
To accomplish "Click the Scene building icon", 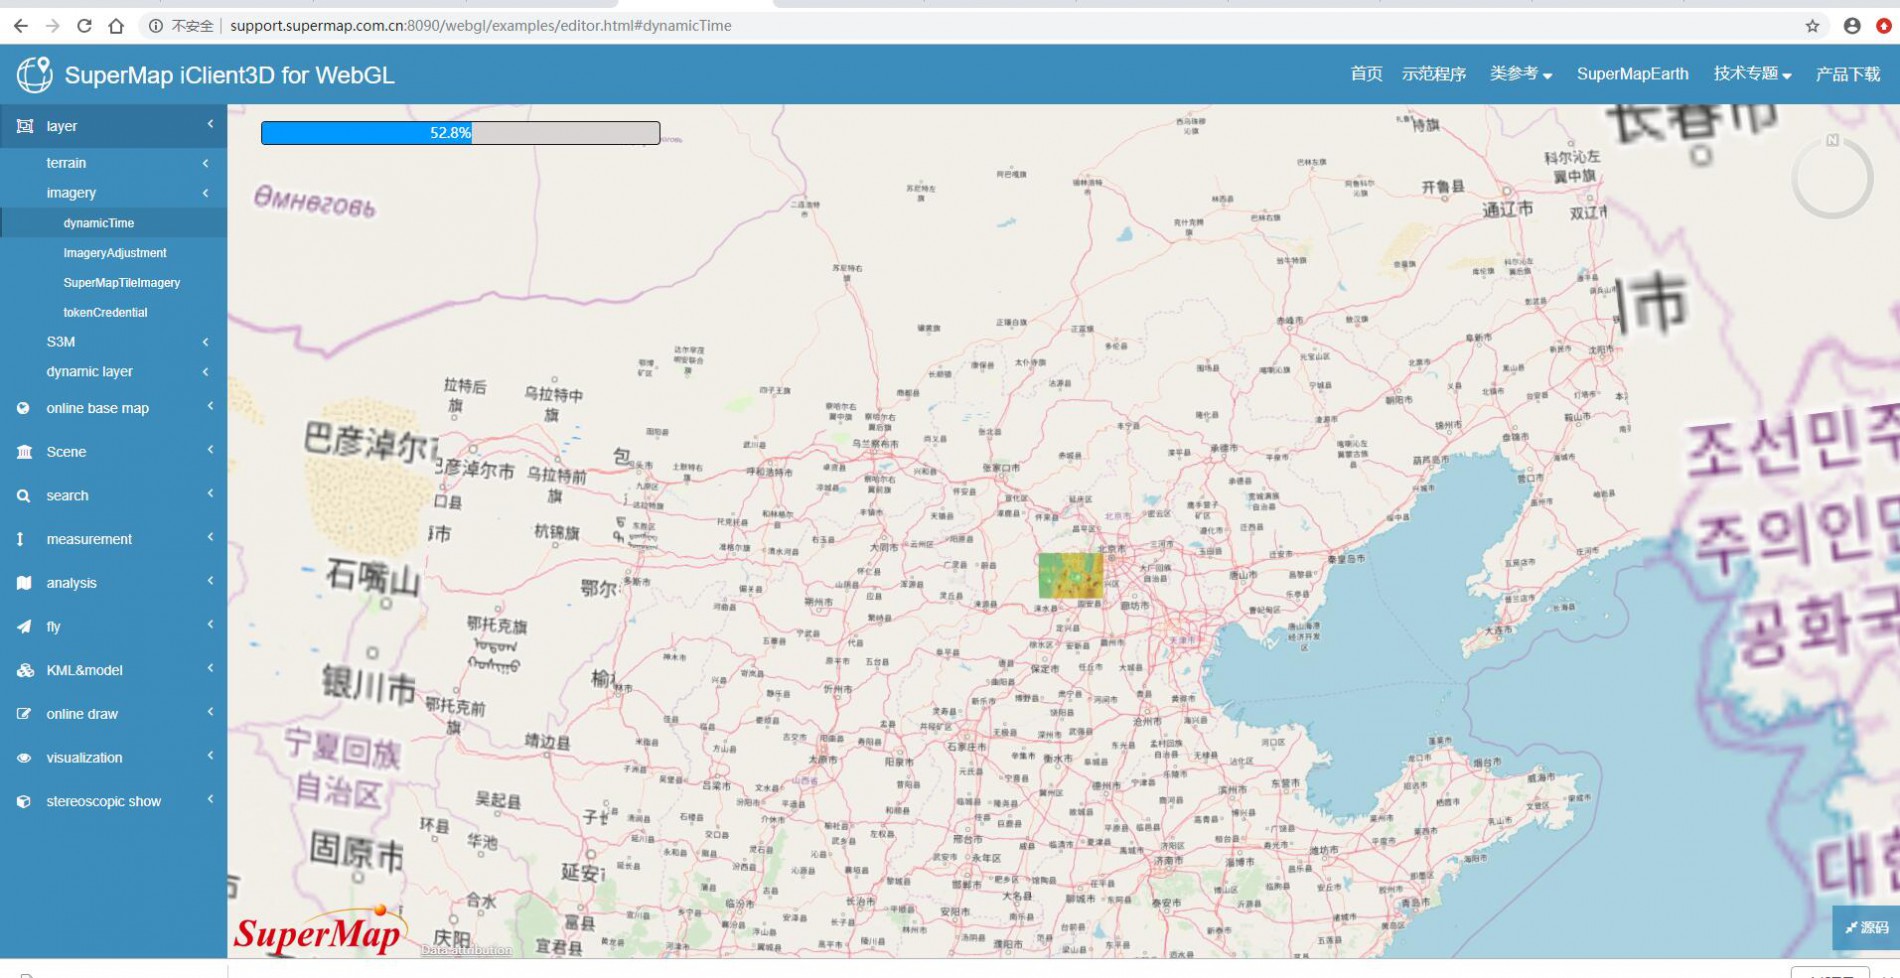I will pyautogui.click(x=24, y=452).
